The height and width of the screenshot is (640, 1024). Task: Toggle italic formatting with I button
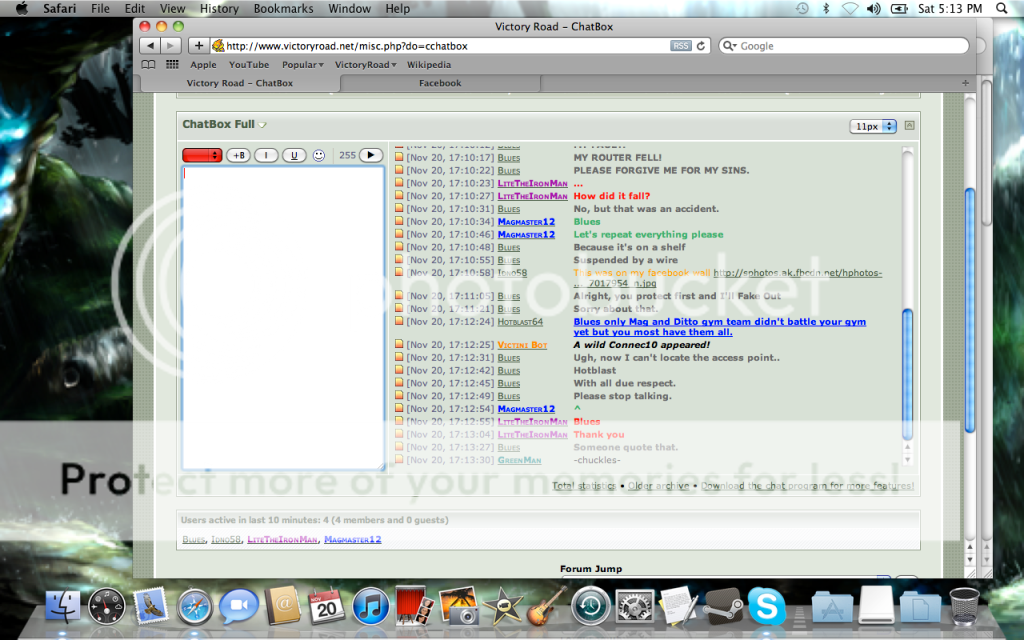pos(266,155)
